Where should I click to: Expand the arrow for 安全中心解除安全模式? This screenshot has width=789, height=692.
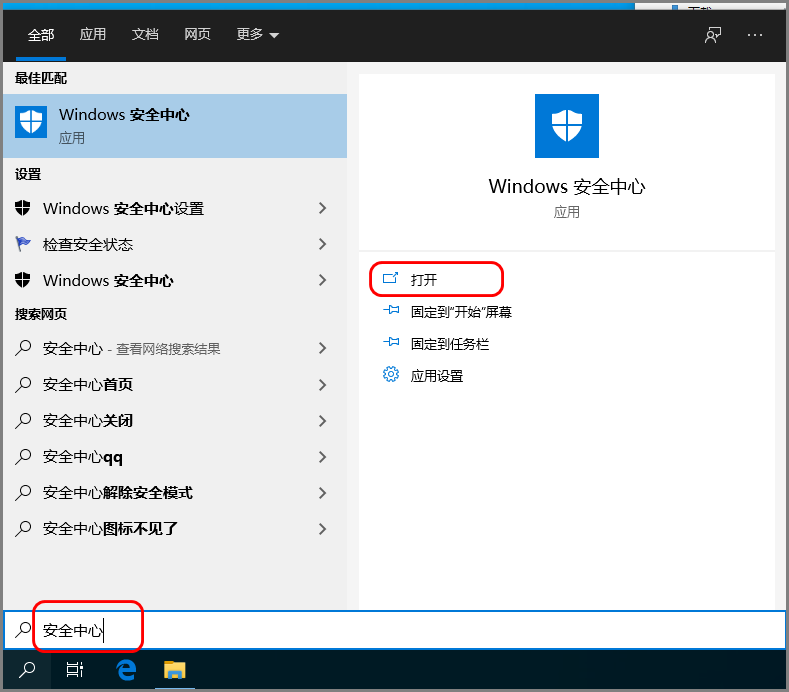pos(323,493)
